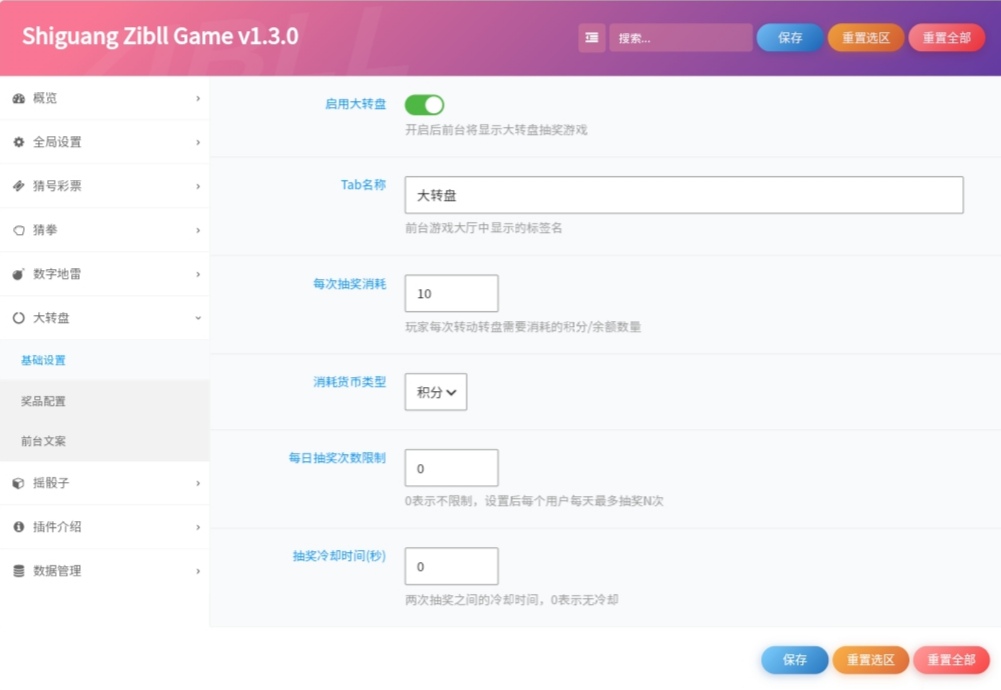
Task: Click the 抽奖冷却时间(秒) number field
Action: [451, 566]
